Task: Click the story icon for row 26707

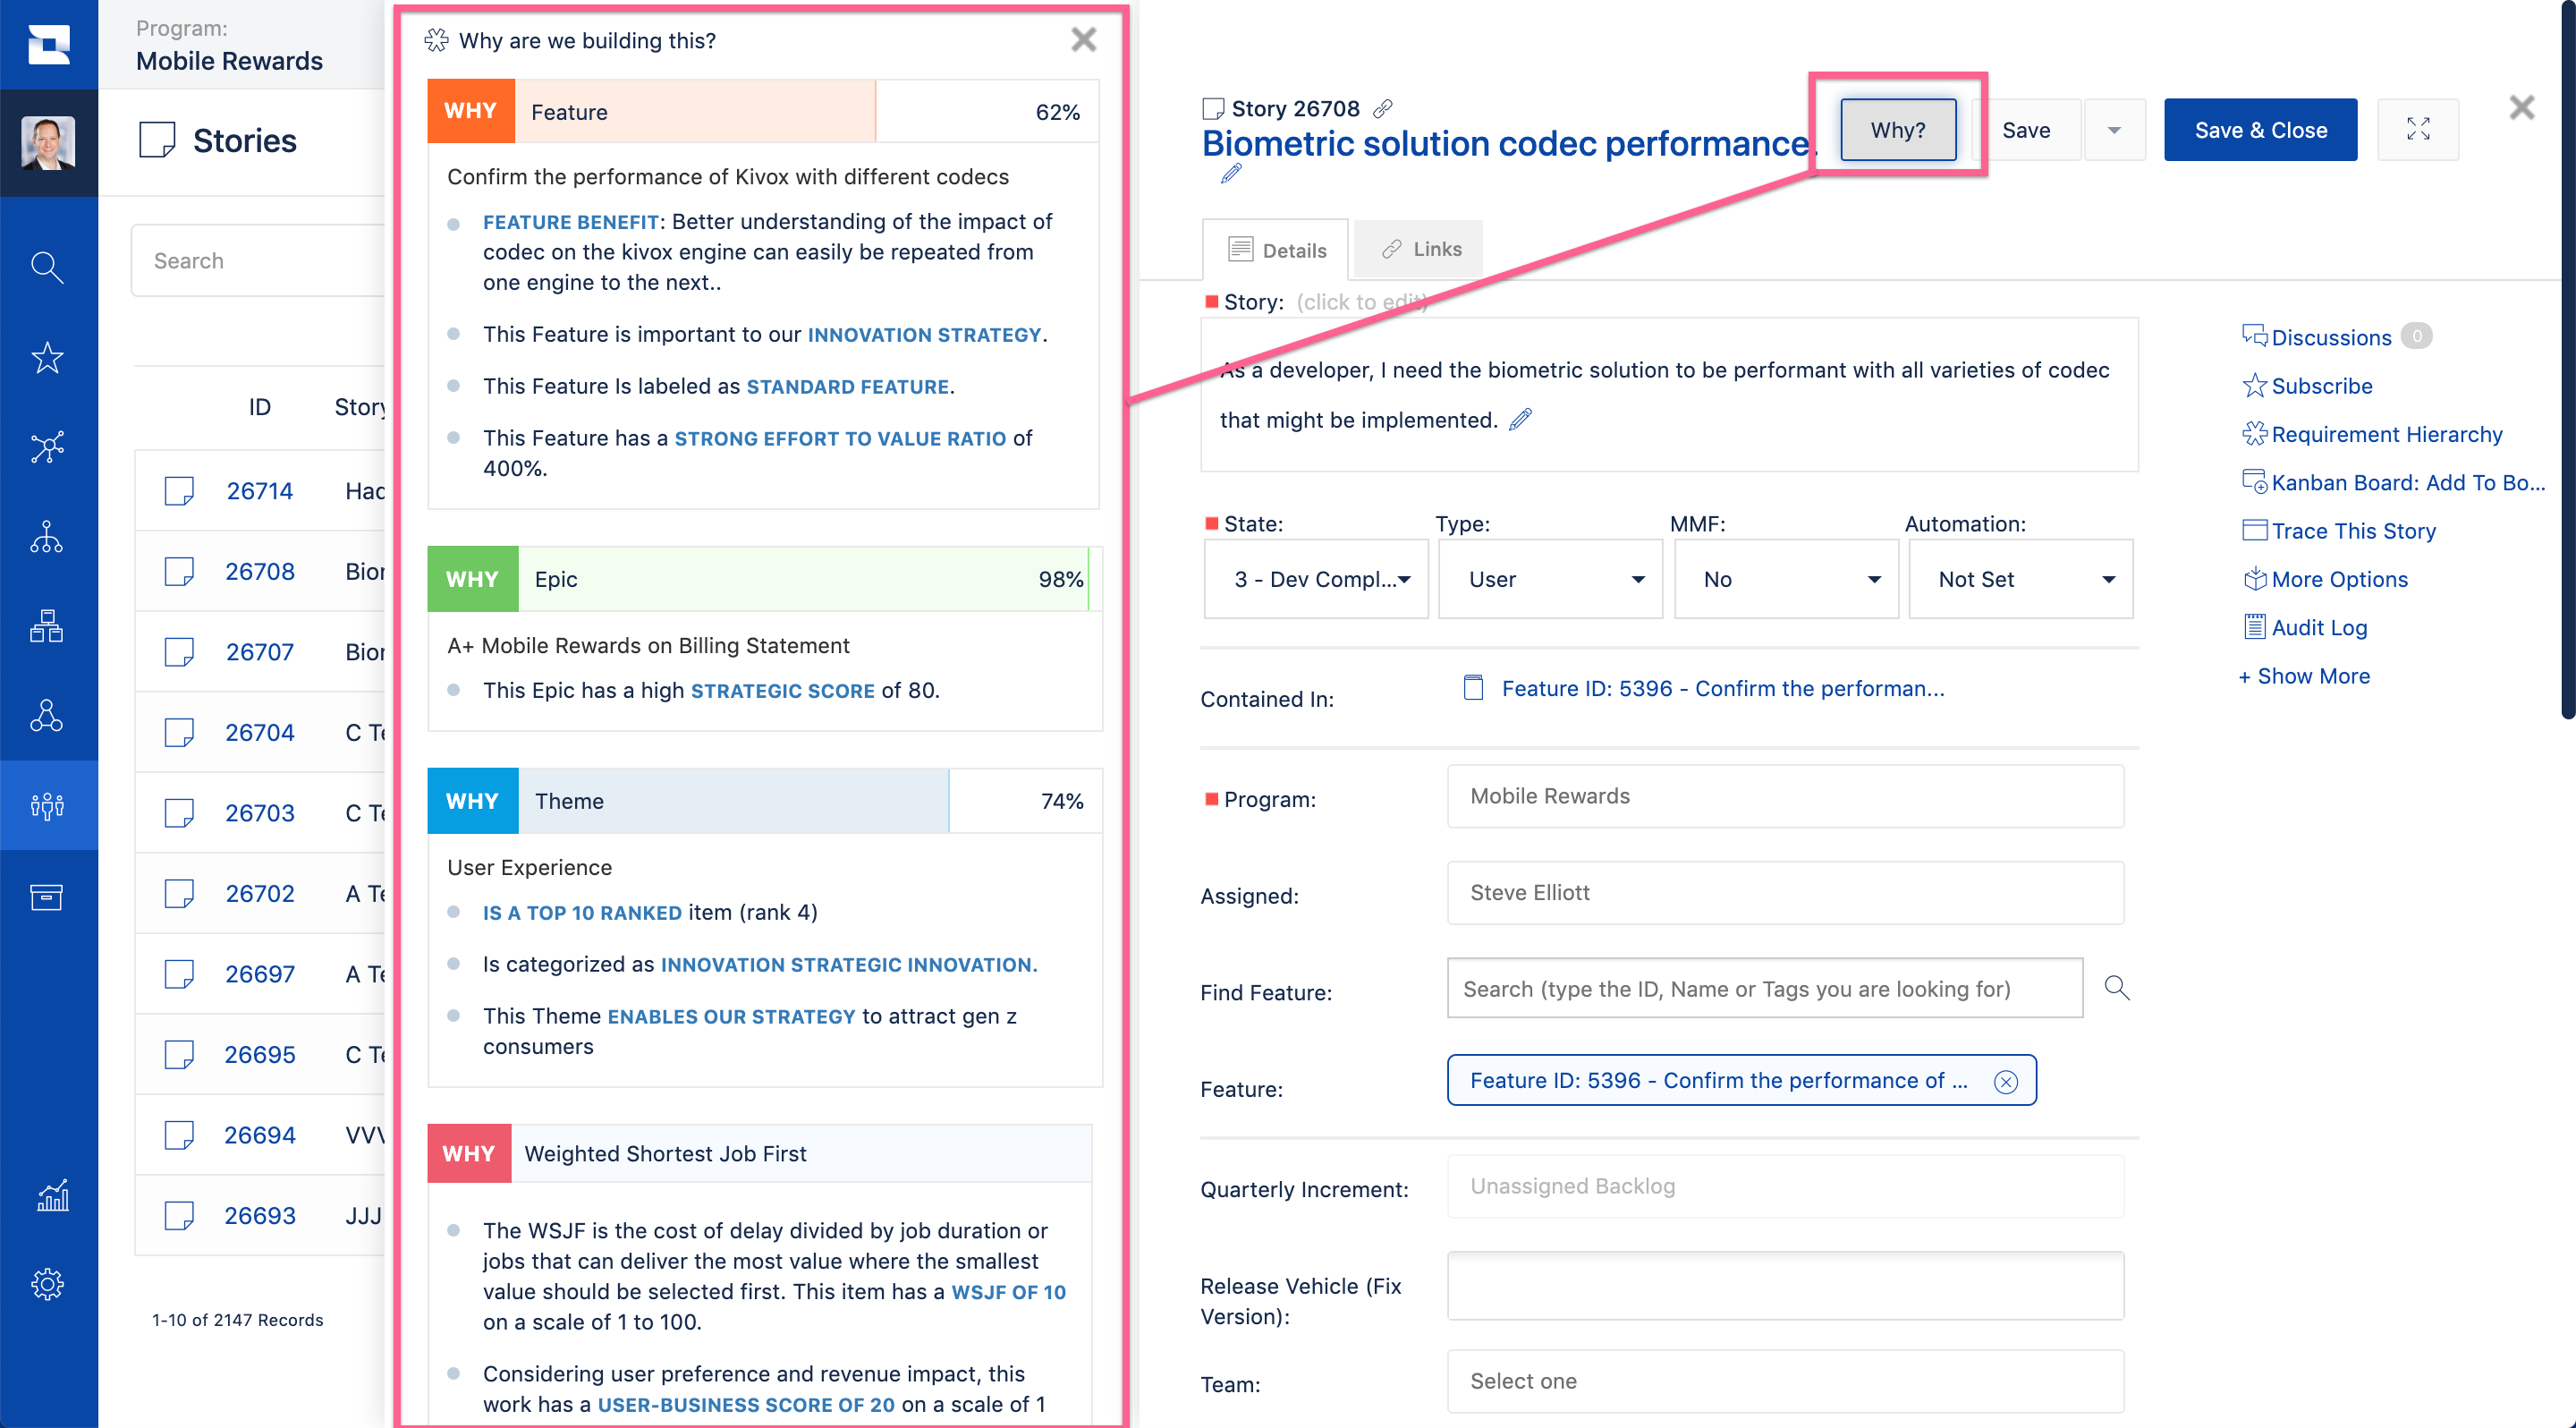Action: click(179, 652)
